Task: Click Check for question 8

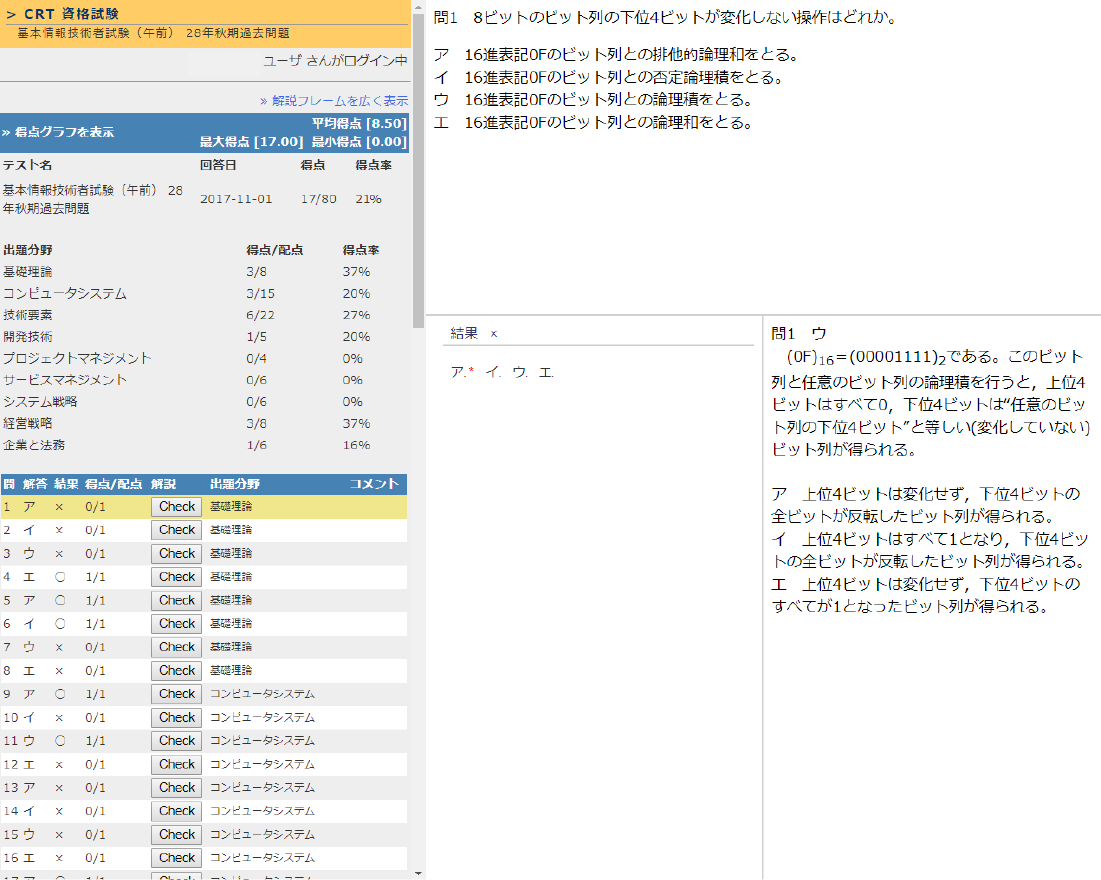Action: 176,670
